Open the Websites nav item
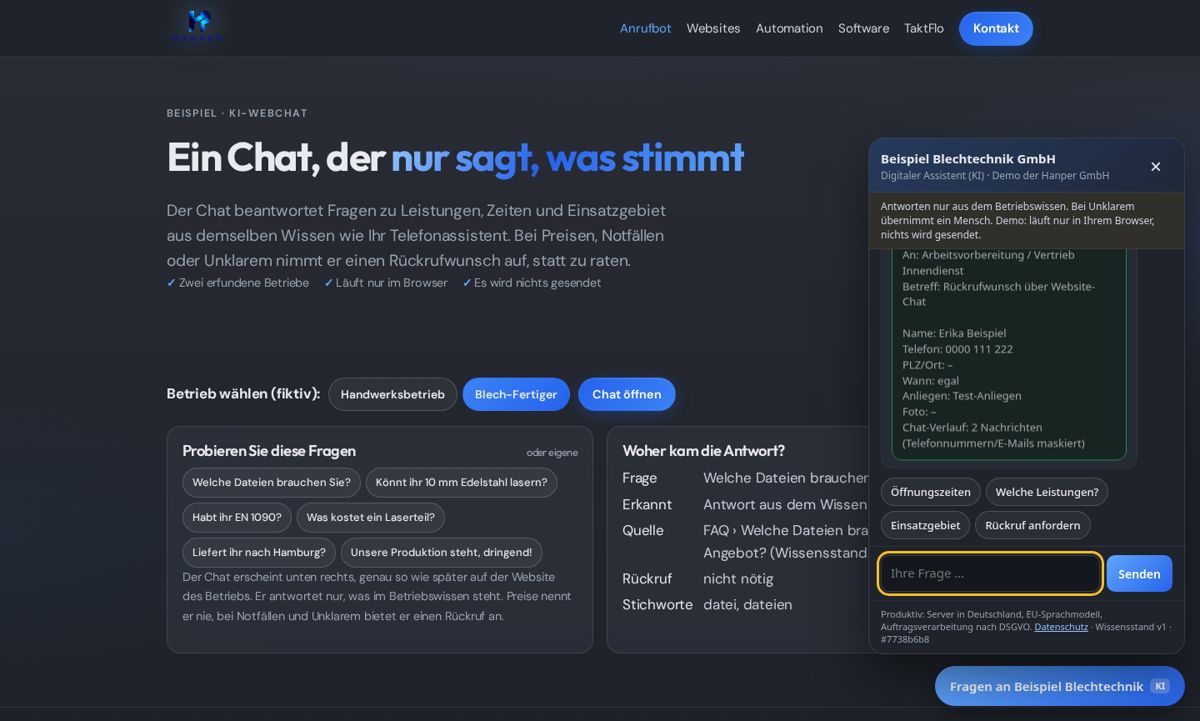Viewport: 1200px width, 721px height. (713, 28)
